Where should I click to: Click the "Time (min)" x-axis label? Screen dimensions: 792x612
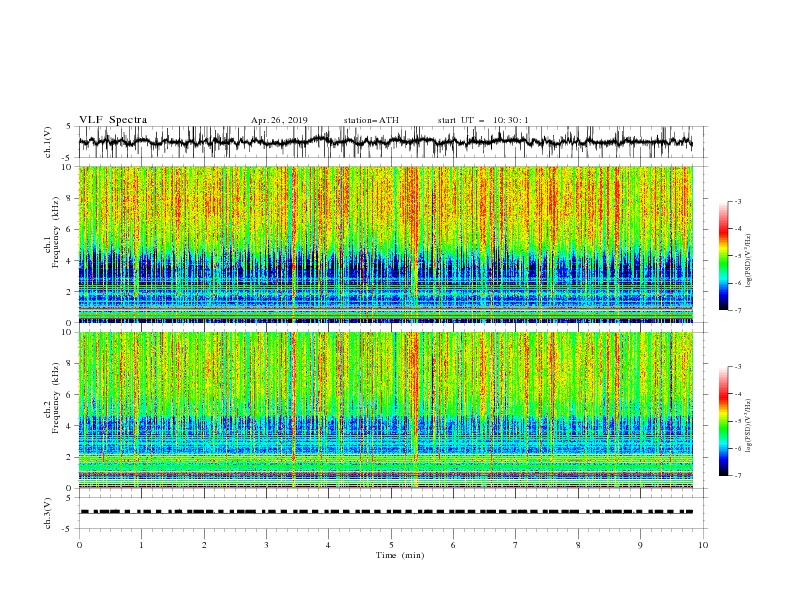400,555
